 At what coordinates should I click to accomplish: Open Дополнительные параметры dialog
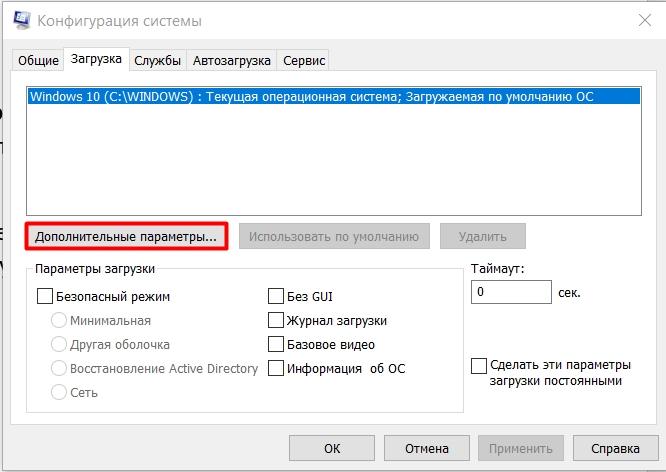coord(126,236)
